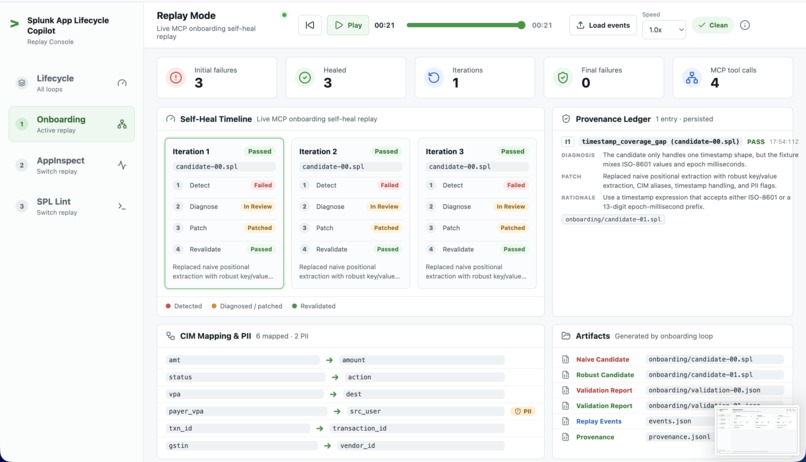This screenshot has width=806, height=462.
Task: Click the picture-in-picture thumbnail preview
Action: coord(757,430)
